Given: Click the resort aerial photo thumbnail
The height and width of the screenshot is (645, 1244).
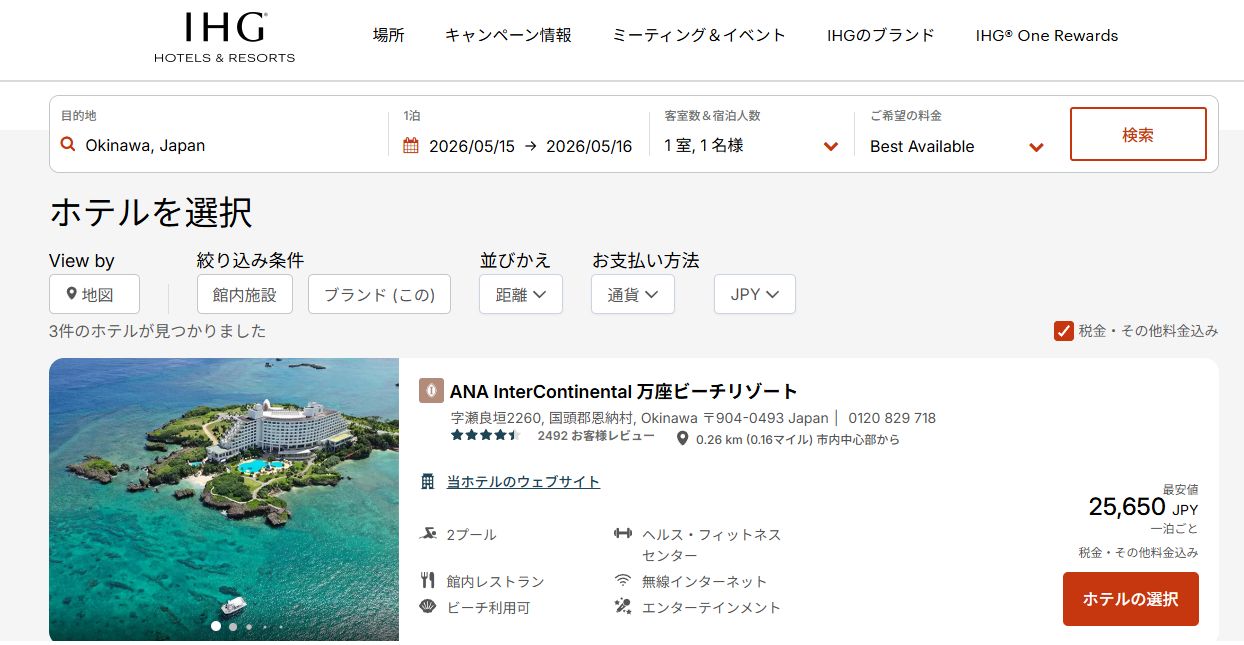Looking at the screenshot, I should (224, 499).
